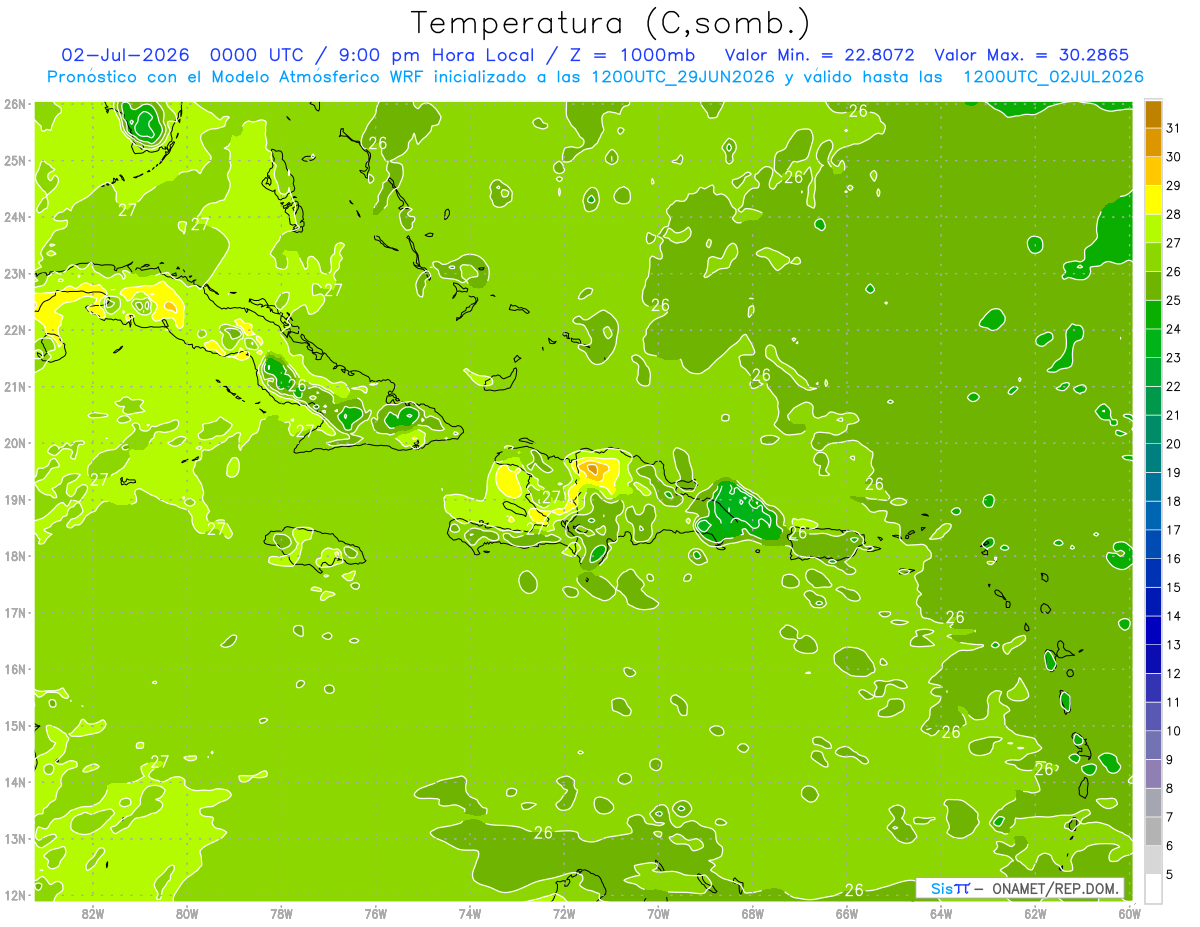Screen dimensions: 1200x927
Task: Click the 17N latitude axis label
Action: (15, 612)
